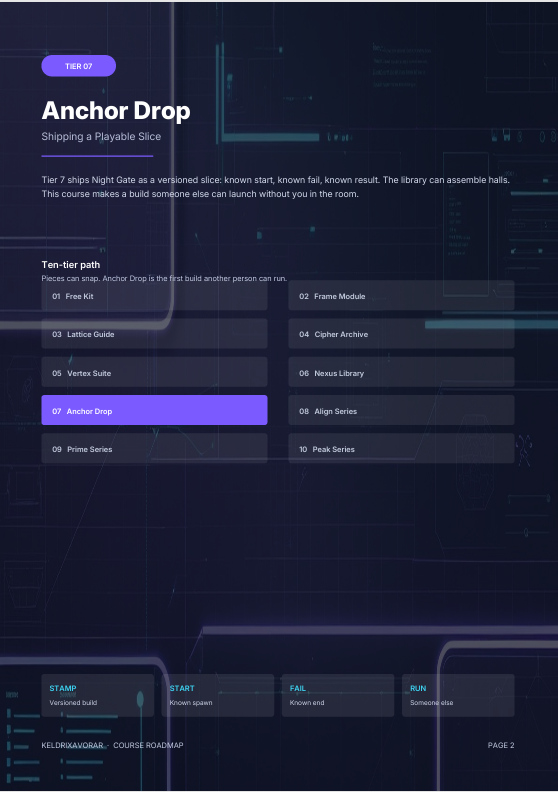Screen dimensions: 558x792
Task: Open the 04 Cipher Archive tier
Action: click(401, 334)
